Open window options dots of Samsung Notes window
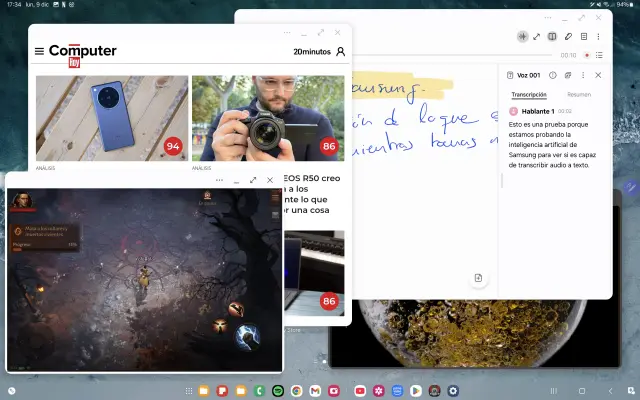This screenshot has height=400, width=640. pyautogui.click(x=548, y=18)
